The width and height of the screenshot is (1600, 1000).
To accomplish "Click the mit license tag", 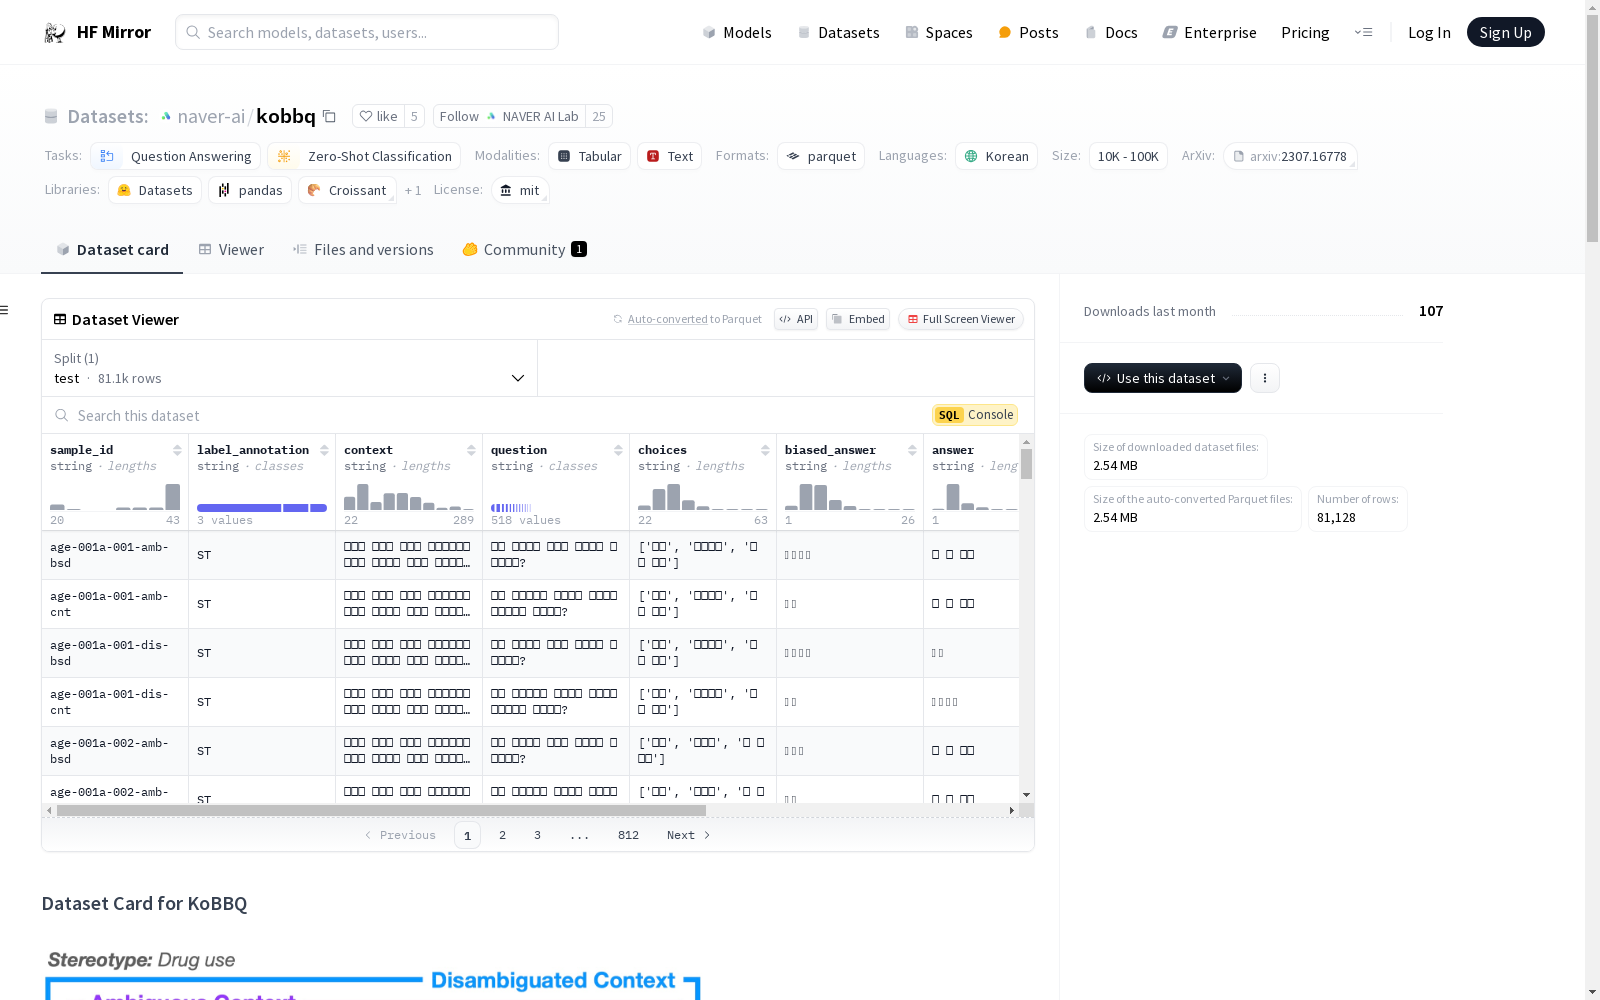I will coord(520,190).
